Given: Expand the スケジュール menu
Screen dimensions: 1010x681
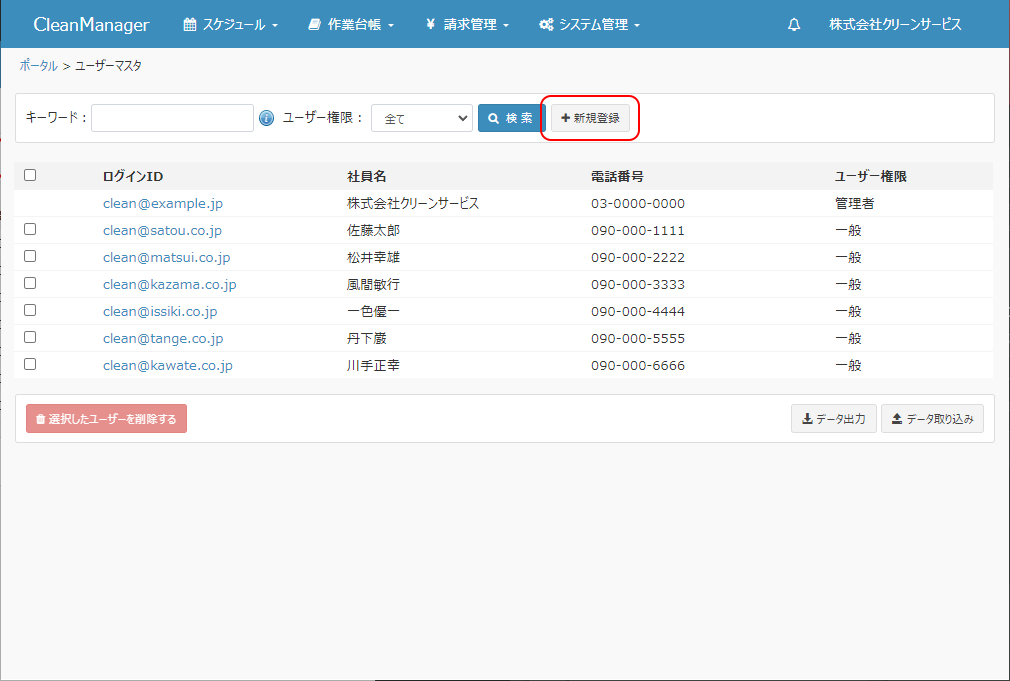Looking at the screenshot, I should point(230,25).
